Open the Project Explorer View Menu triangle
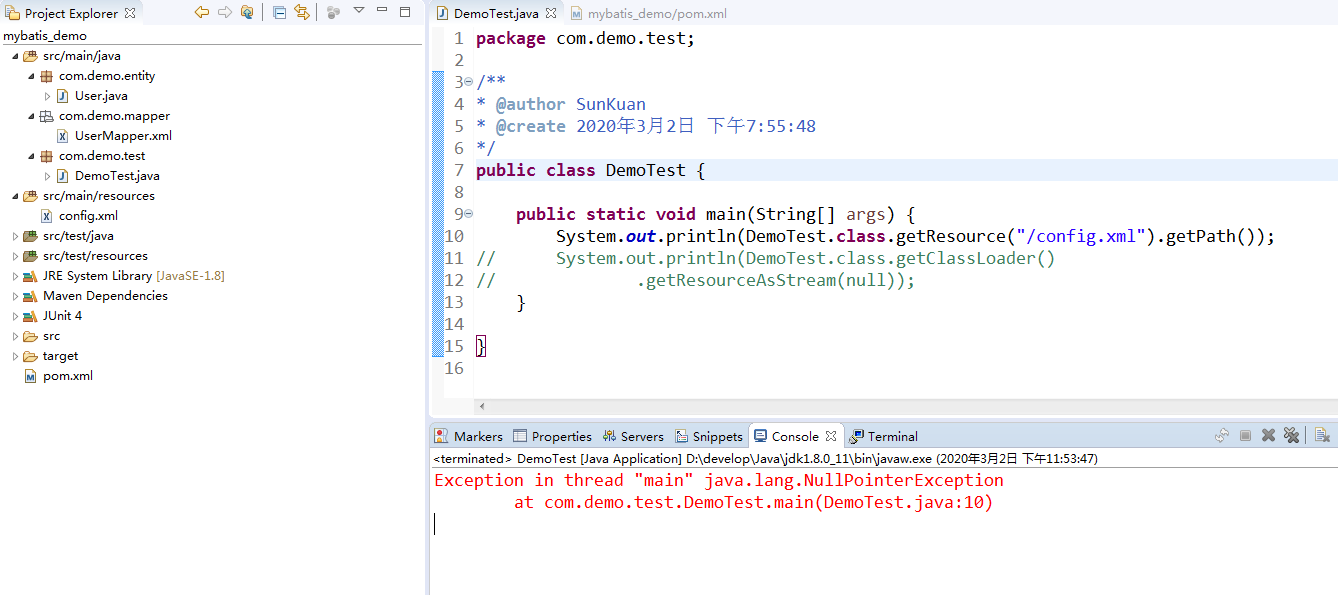Viewport: 1338px width, 595px height. [x=359, y=11]
